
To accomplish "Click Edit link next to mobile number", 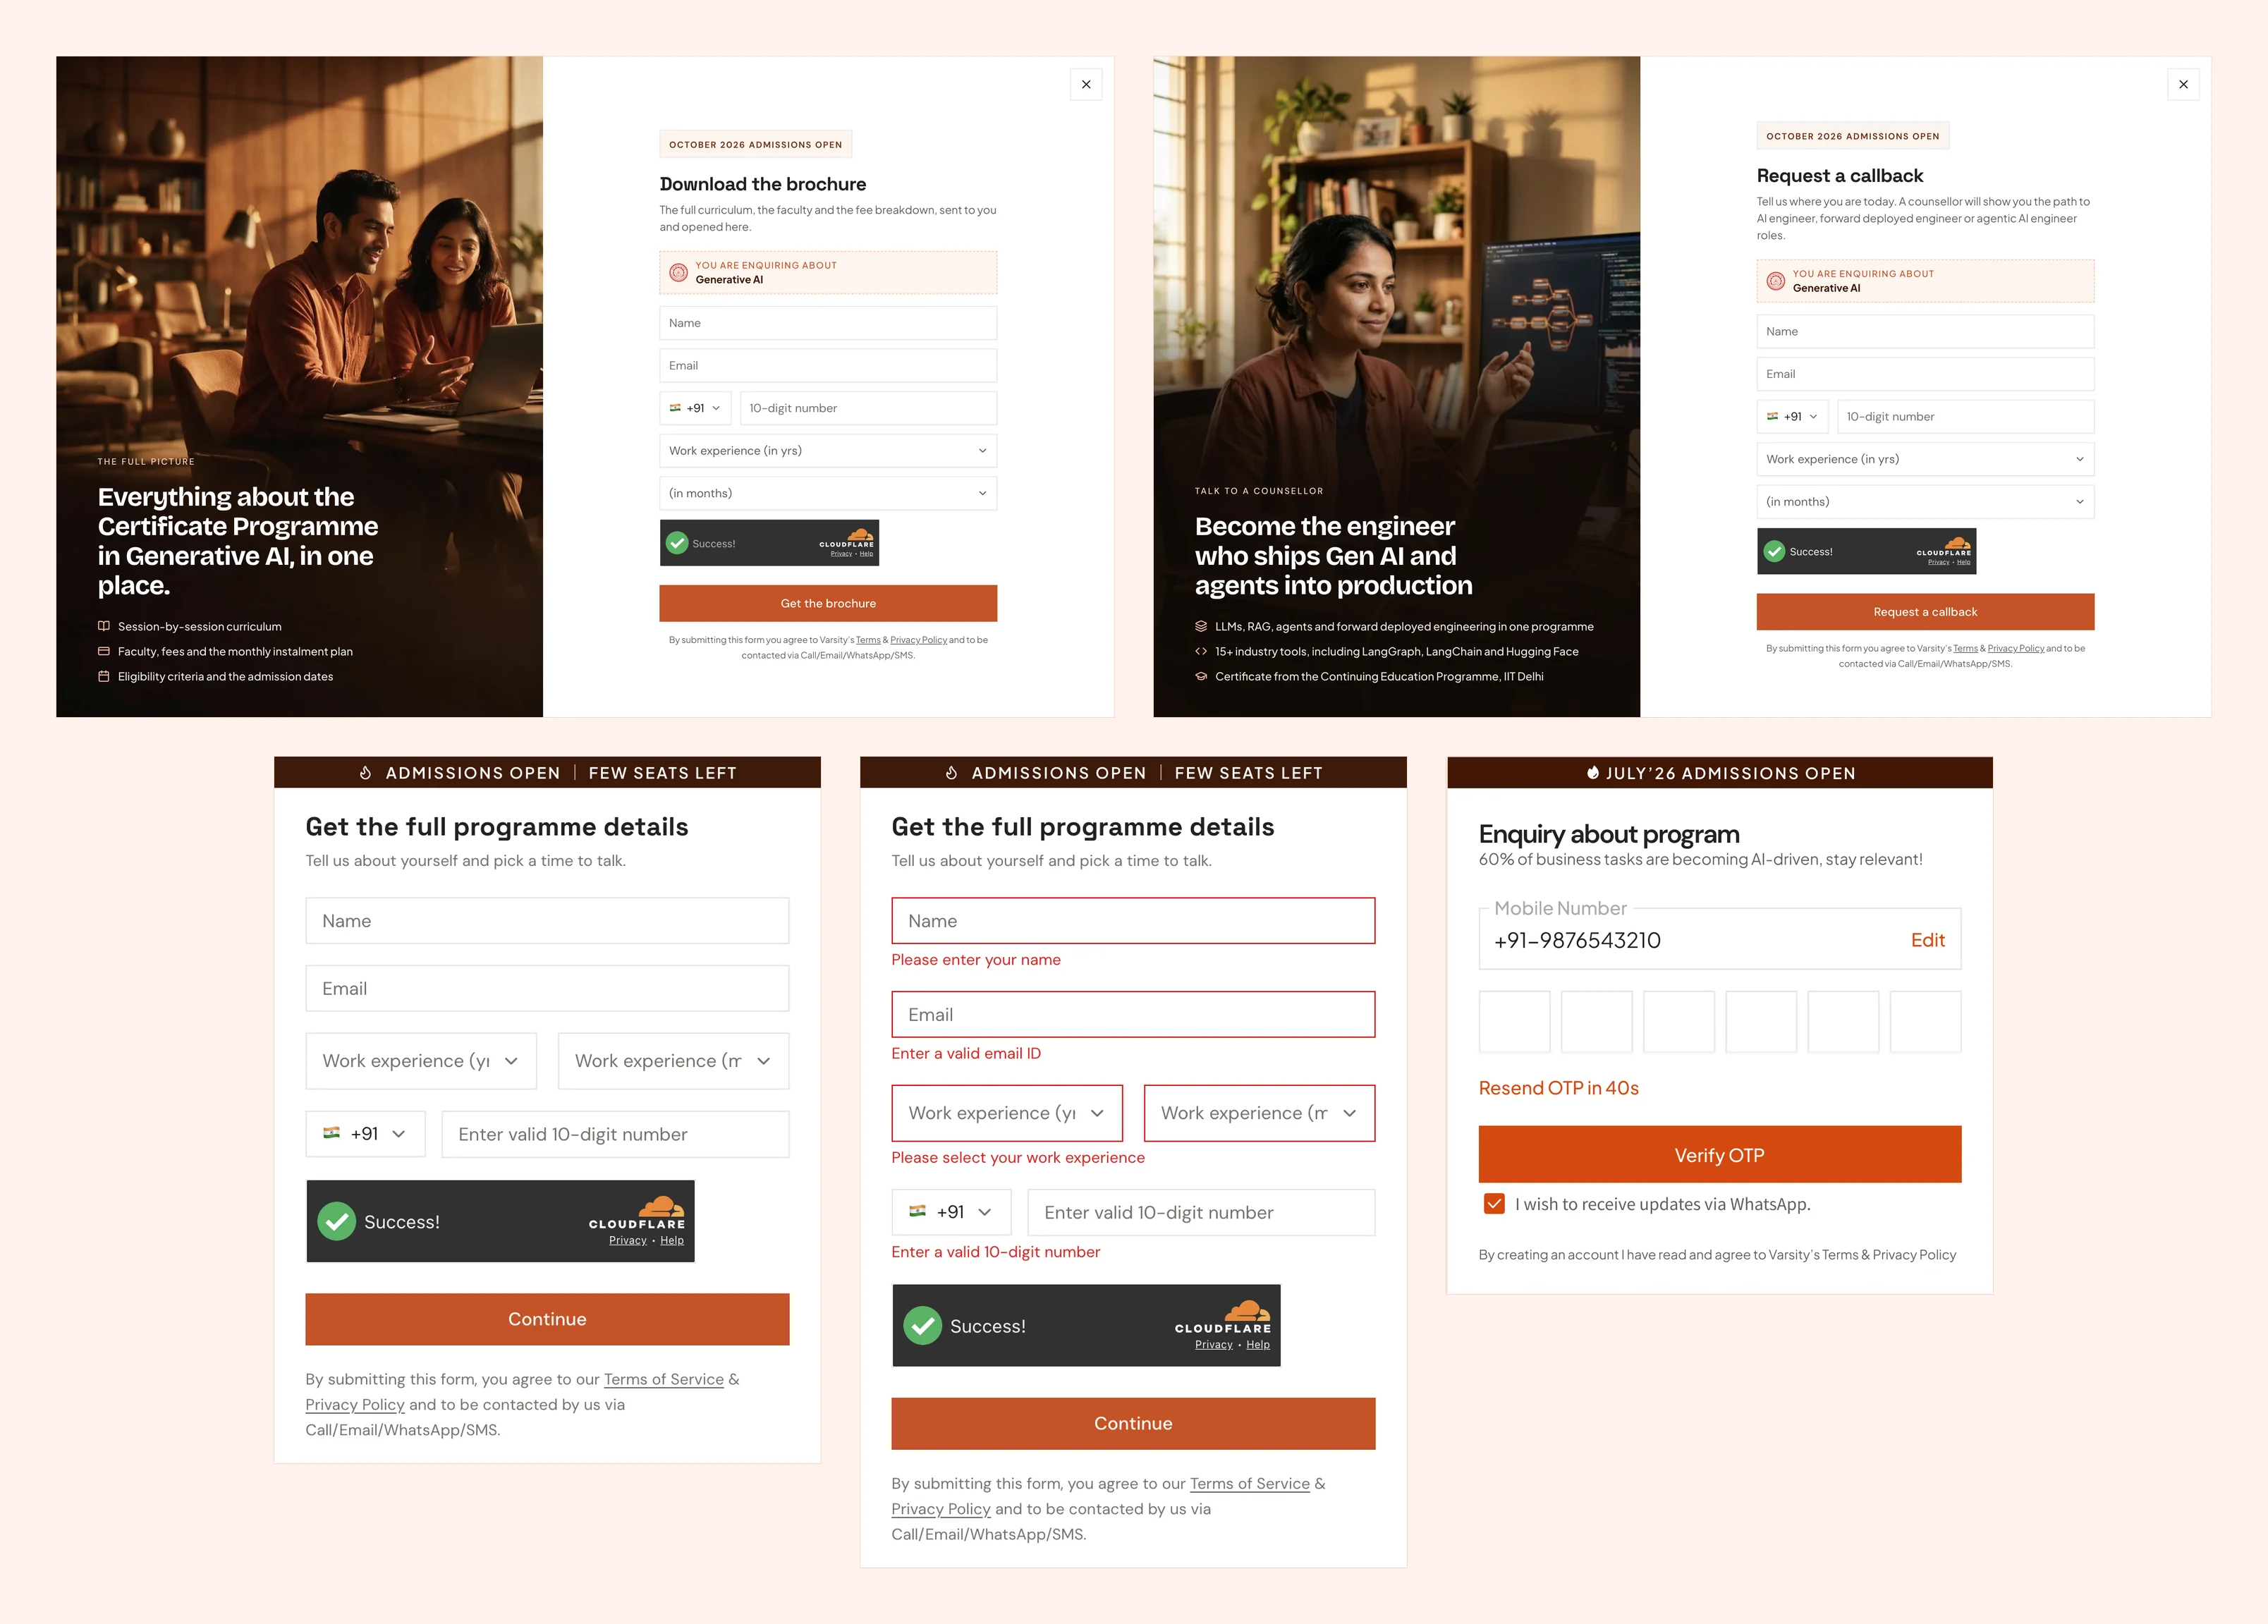I will pos(1927,940).
